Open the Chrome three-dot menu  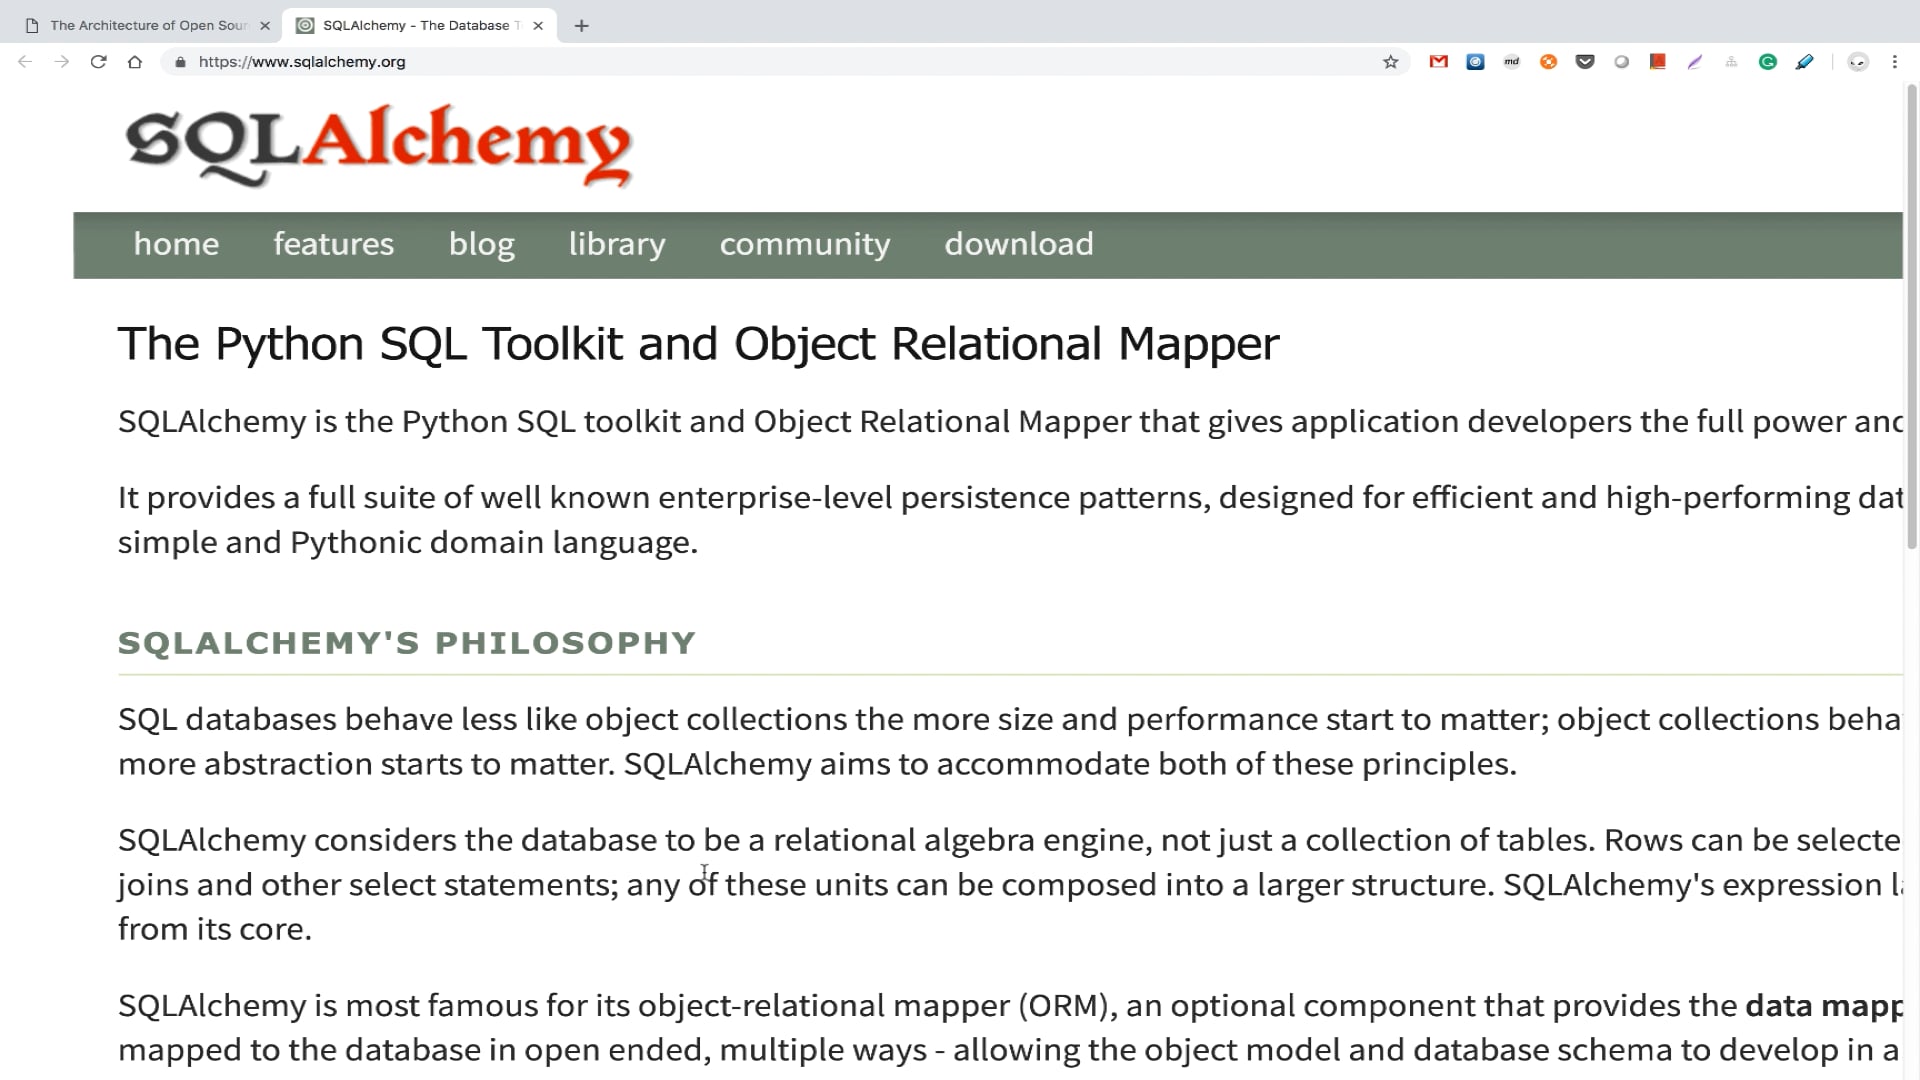[x=1894, y=62]
